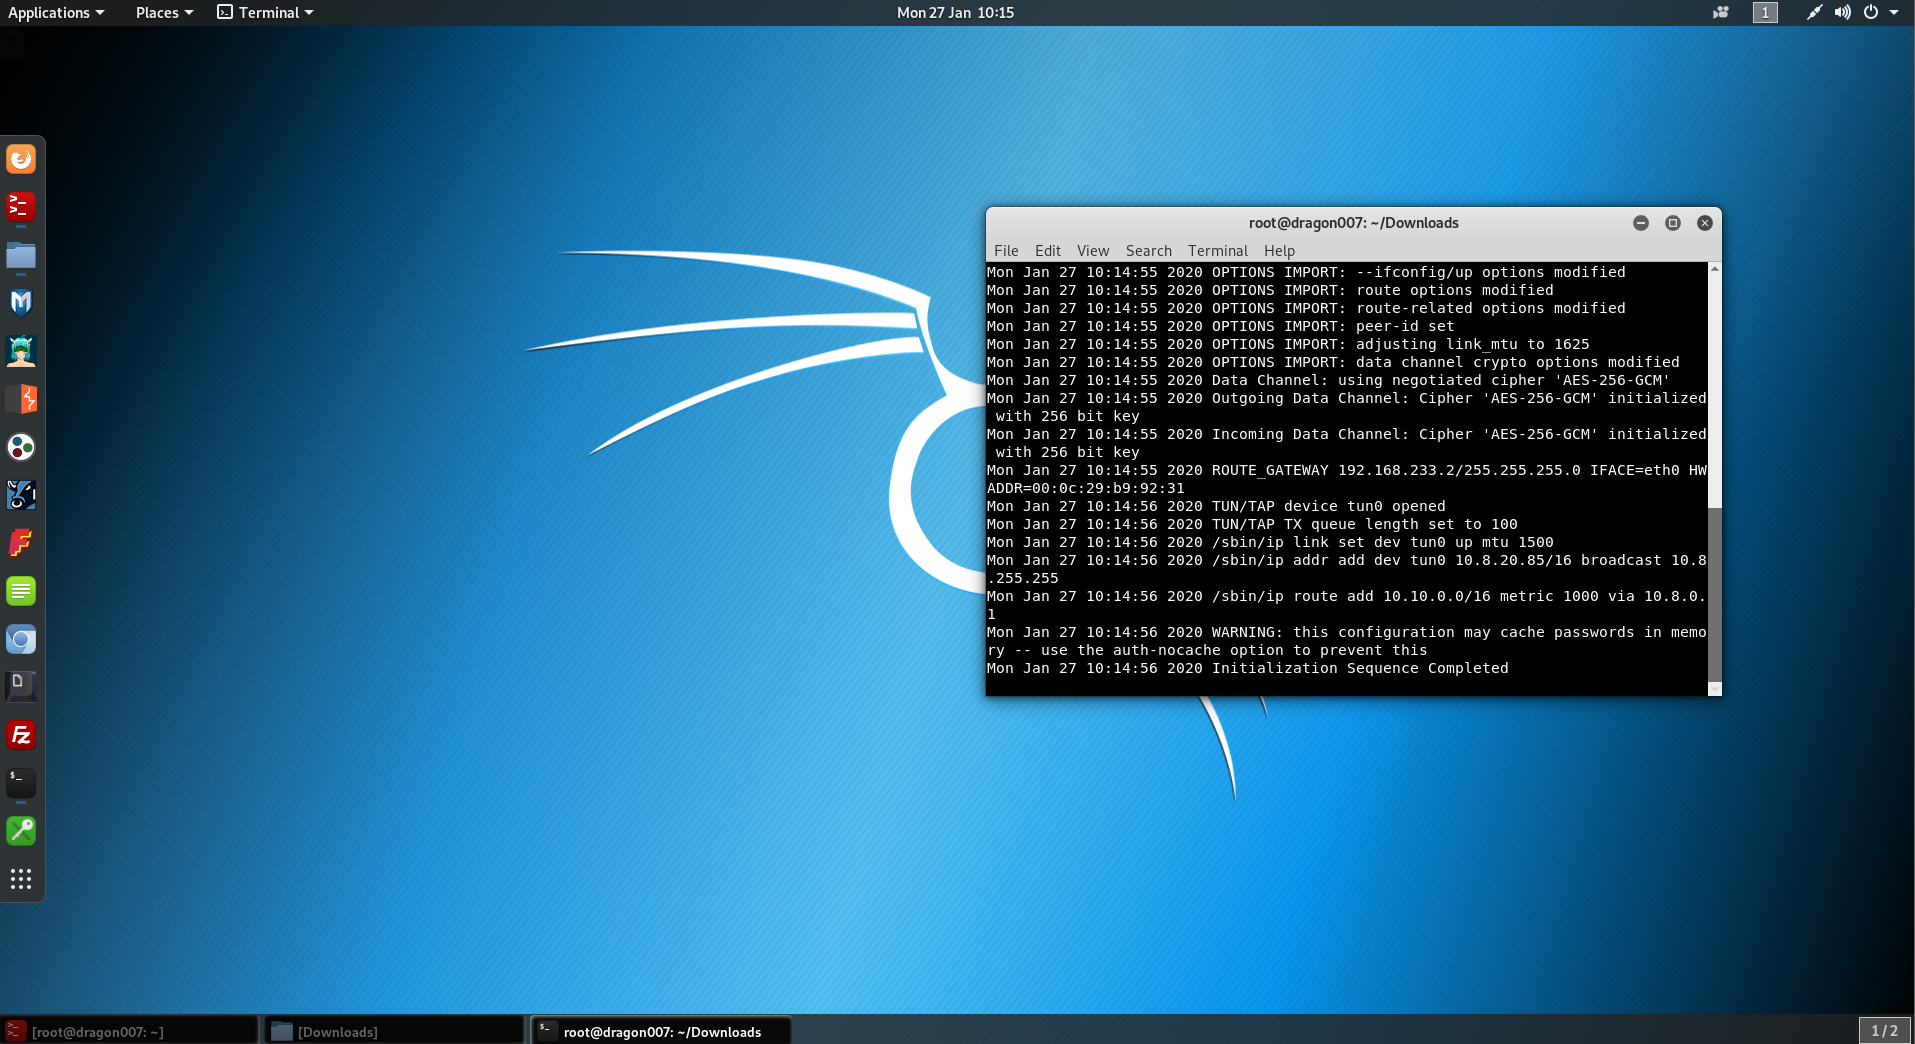Expand the system menu arrow beside power icon
The image size is (1915, 1044).
1894,12
